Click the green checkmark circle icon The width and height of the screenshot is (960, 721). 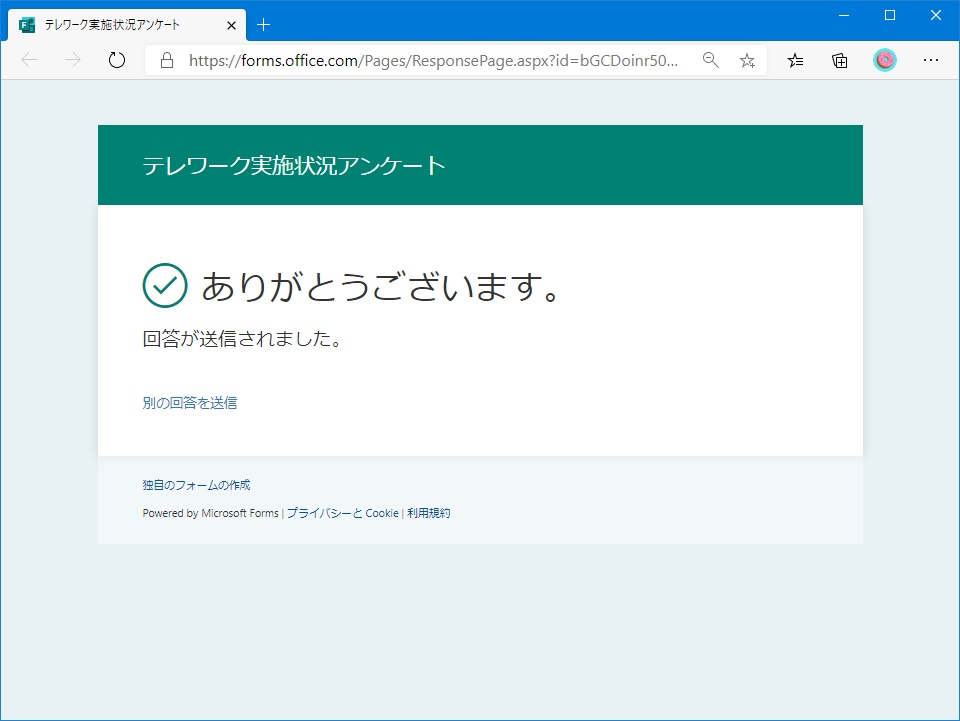point(165,285)
